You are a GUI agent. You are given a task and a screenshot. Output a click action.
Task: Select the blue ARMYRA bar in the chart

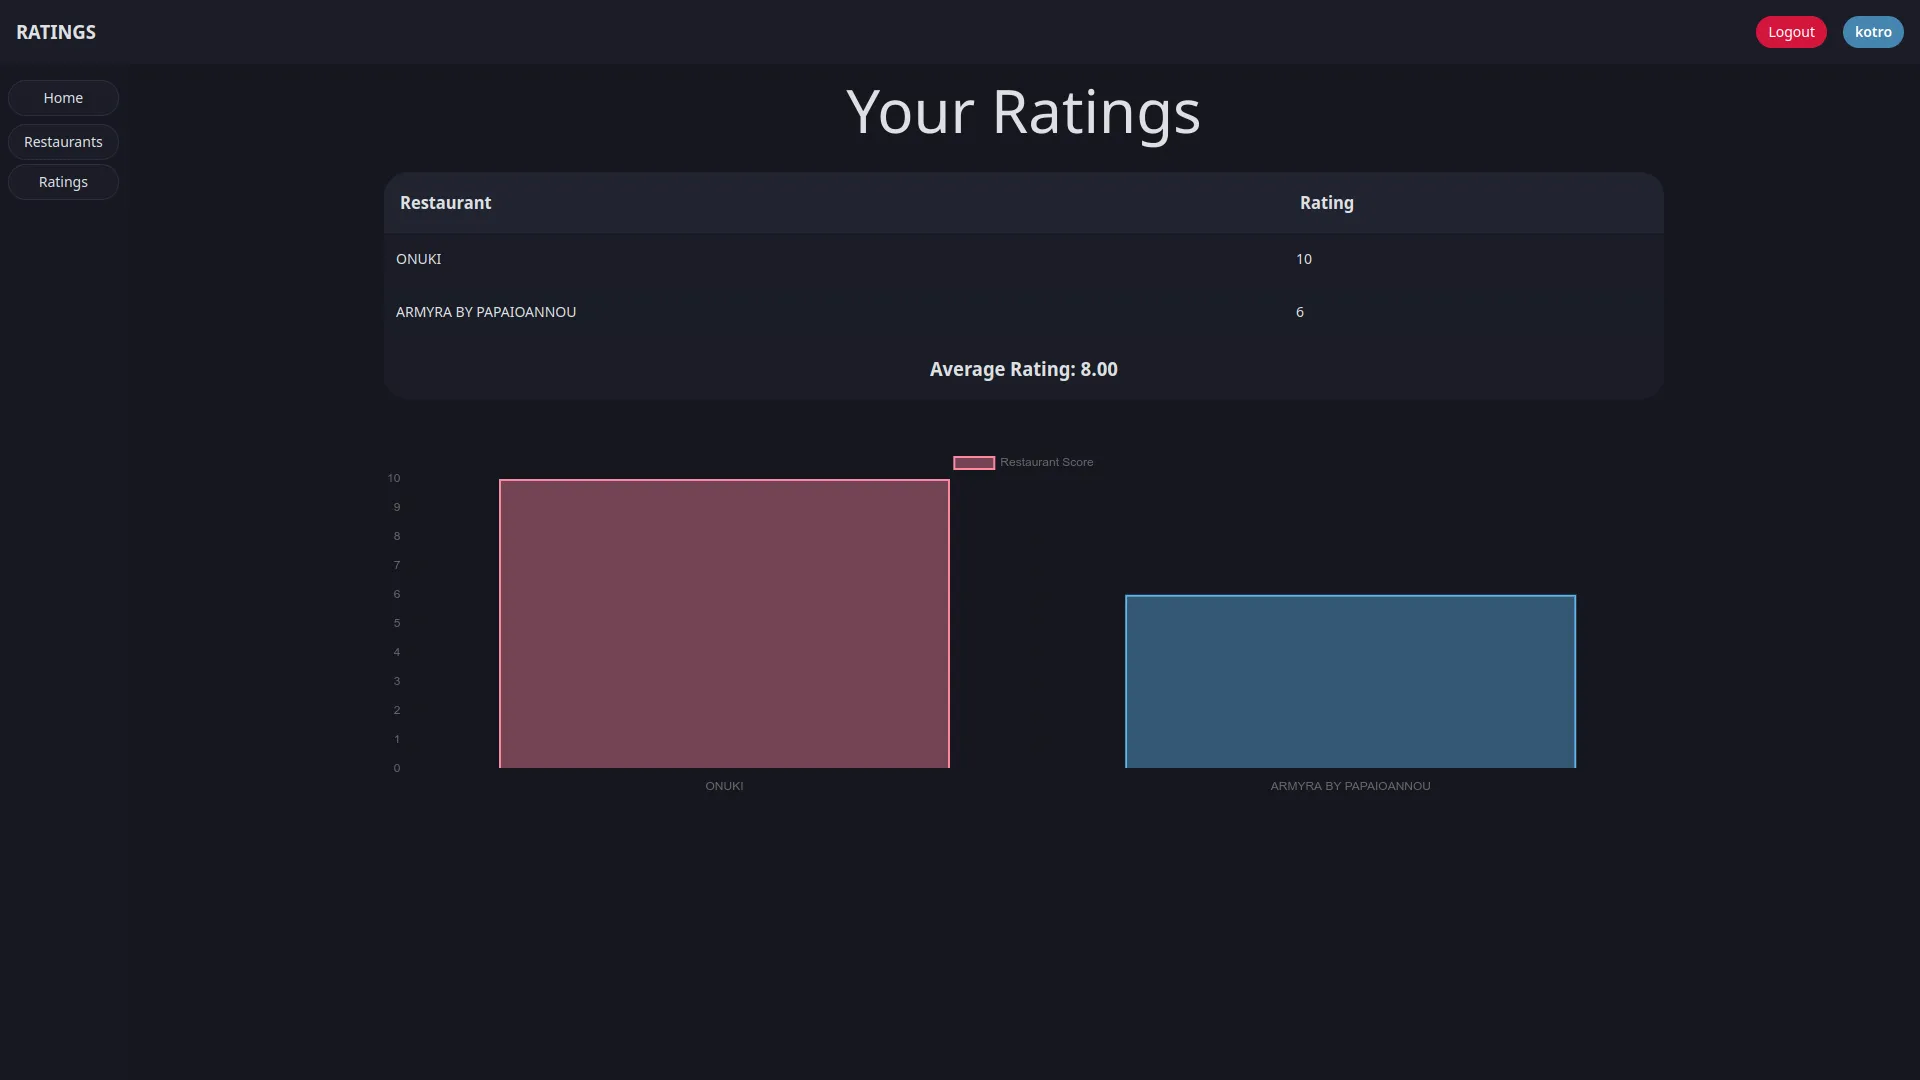(x=1350, y=681)
